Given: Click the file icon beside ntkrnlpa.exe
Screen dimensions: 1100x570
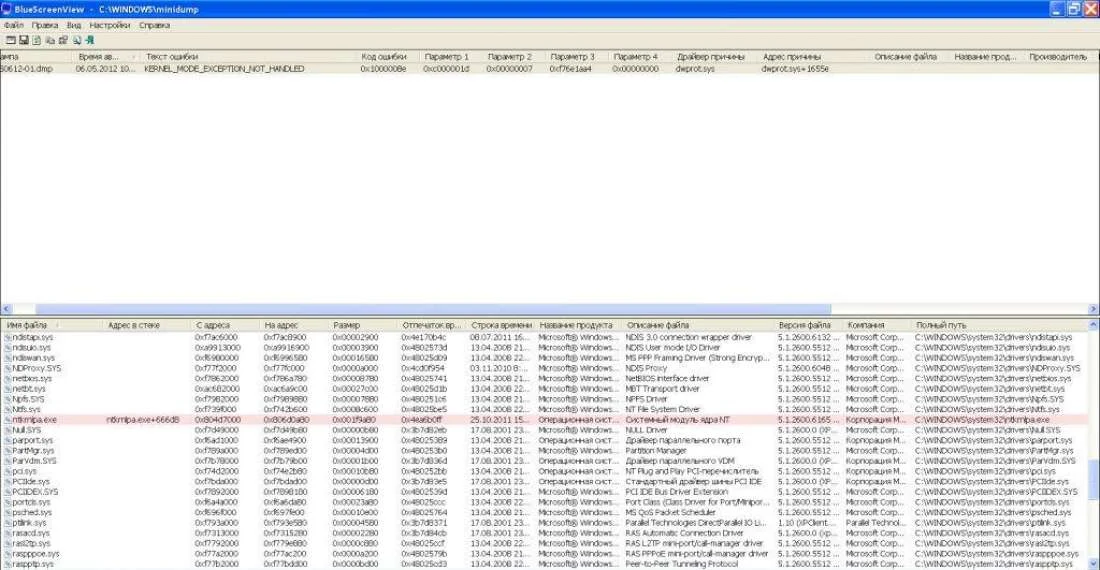Looking at the screenshot, I should [8, 419].
